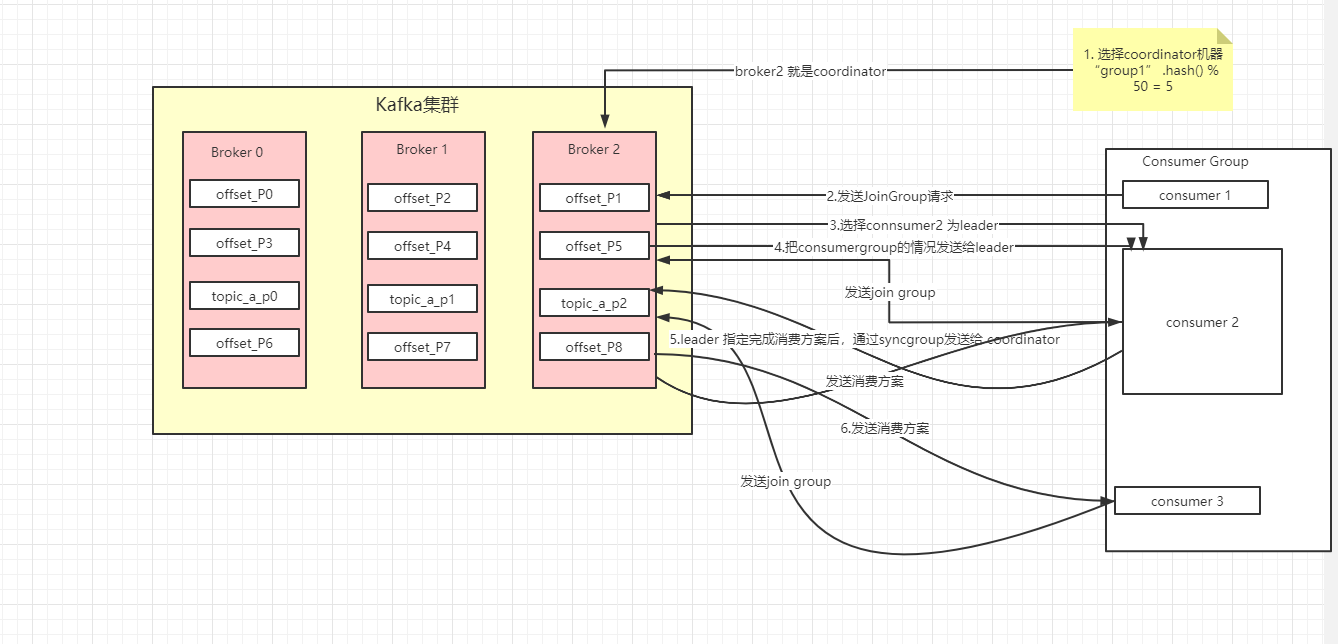Select the offset_P4 block

[x=422, y=245]
